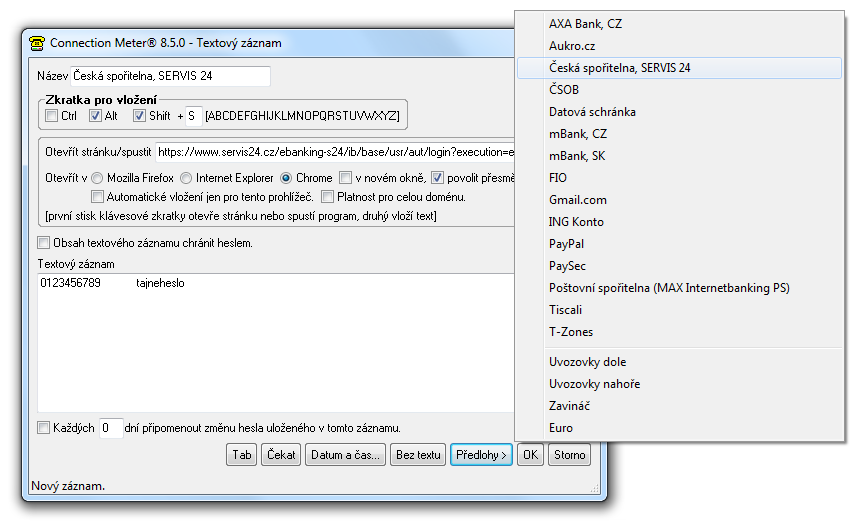Choose PaySec template

(679, 266)
